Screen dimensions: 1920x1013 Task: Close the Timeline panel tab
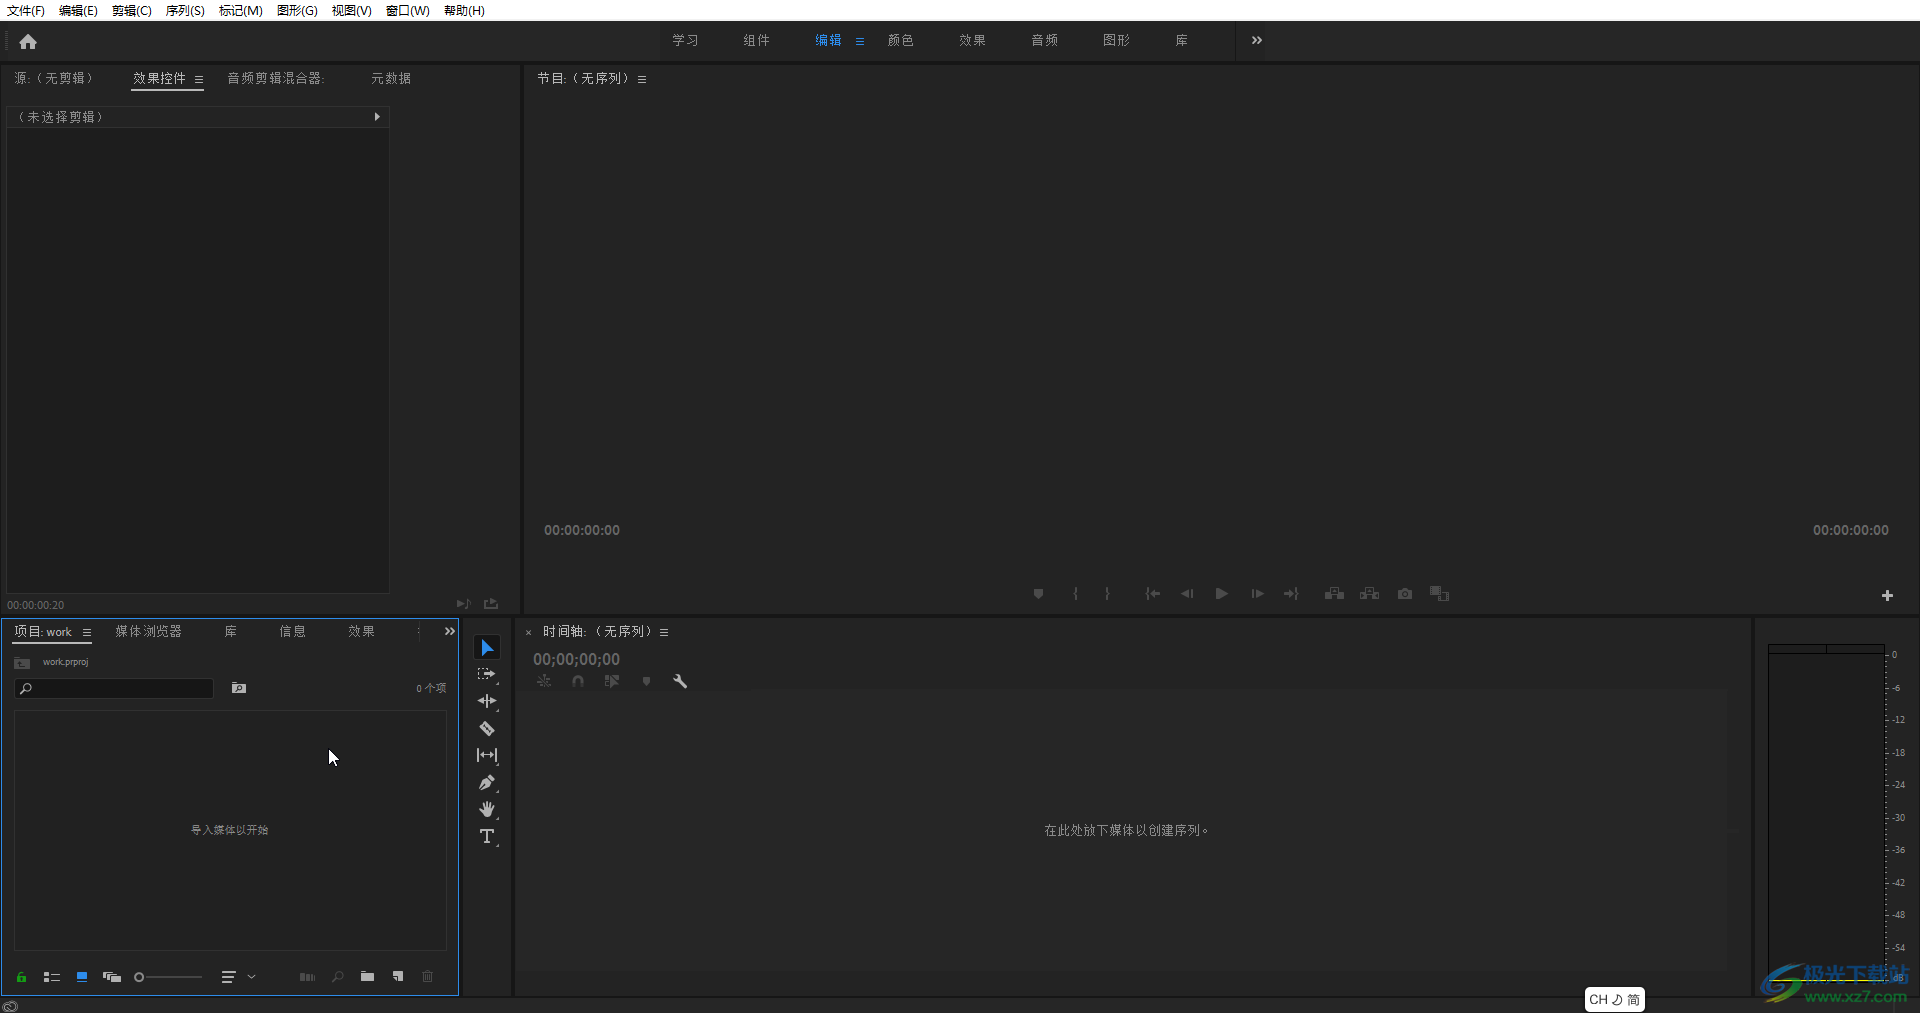pyautogui.click(x=529, y=632)
